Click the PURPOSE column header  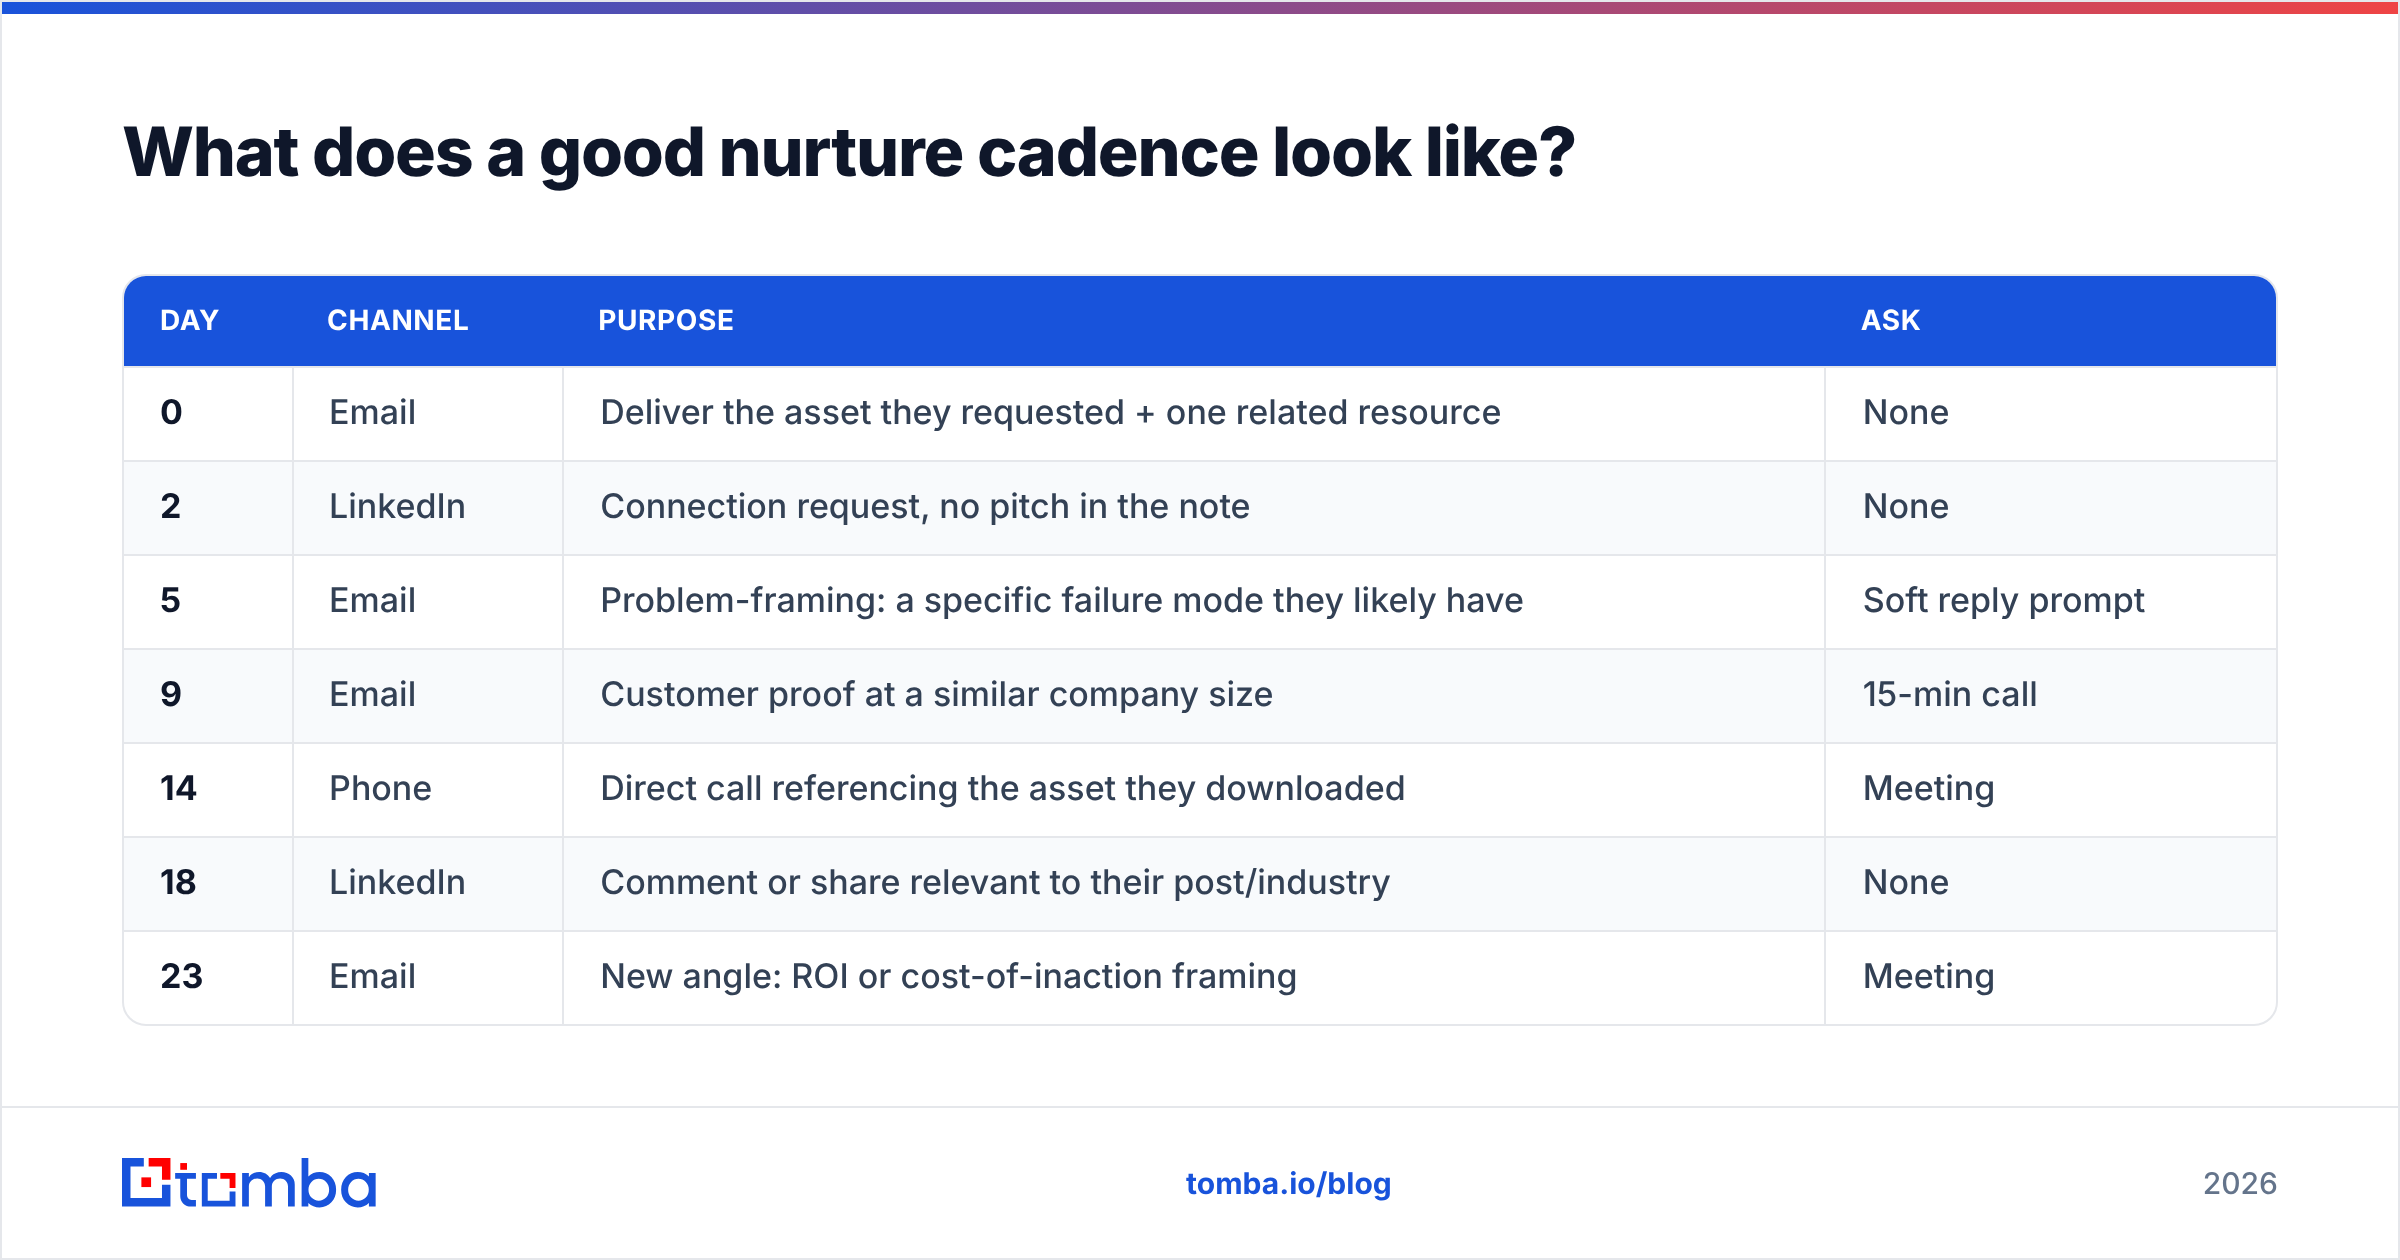click(x=666, y=320)
